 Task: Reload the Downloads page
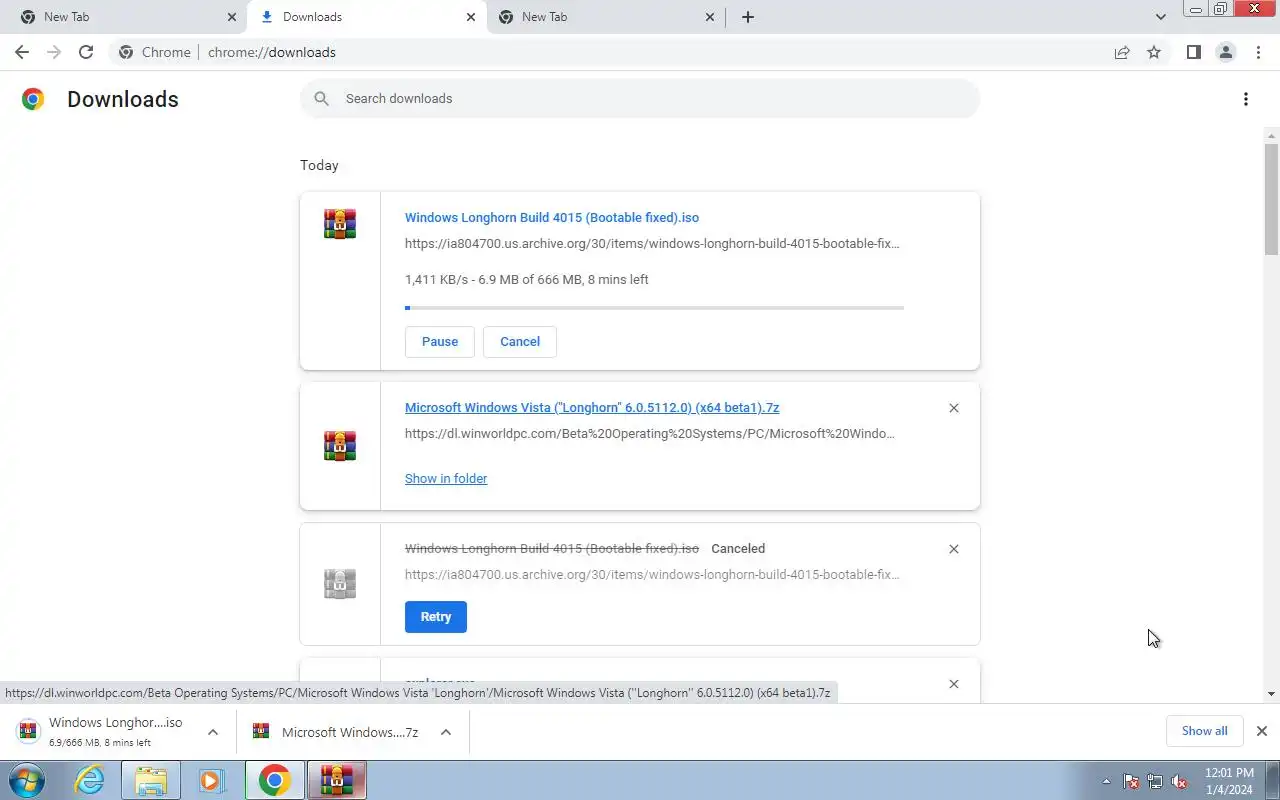point(86,52)
